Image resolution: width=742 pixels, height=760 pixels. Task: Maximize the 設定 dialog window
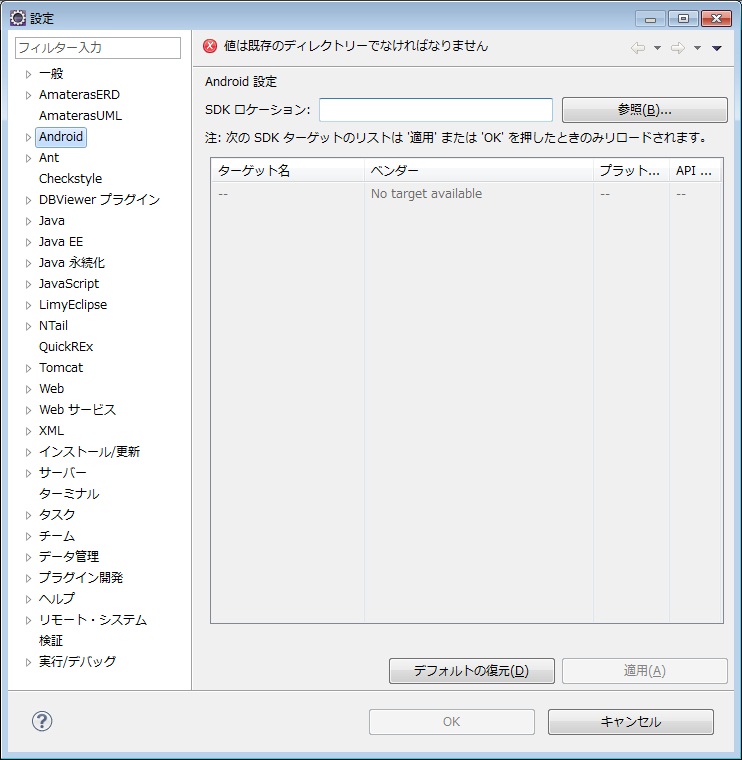pyautogui.click(x=683, y=18)
